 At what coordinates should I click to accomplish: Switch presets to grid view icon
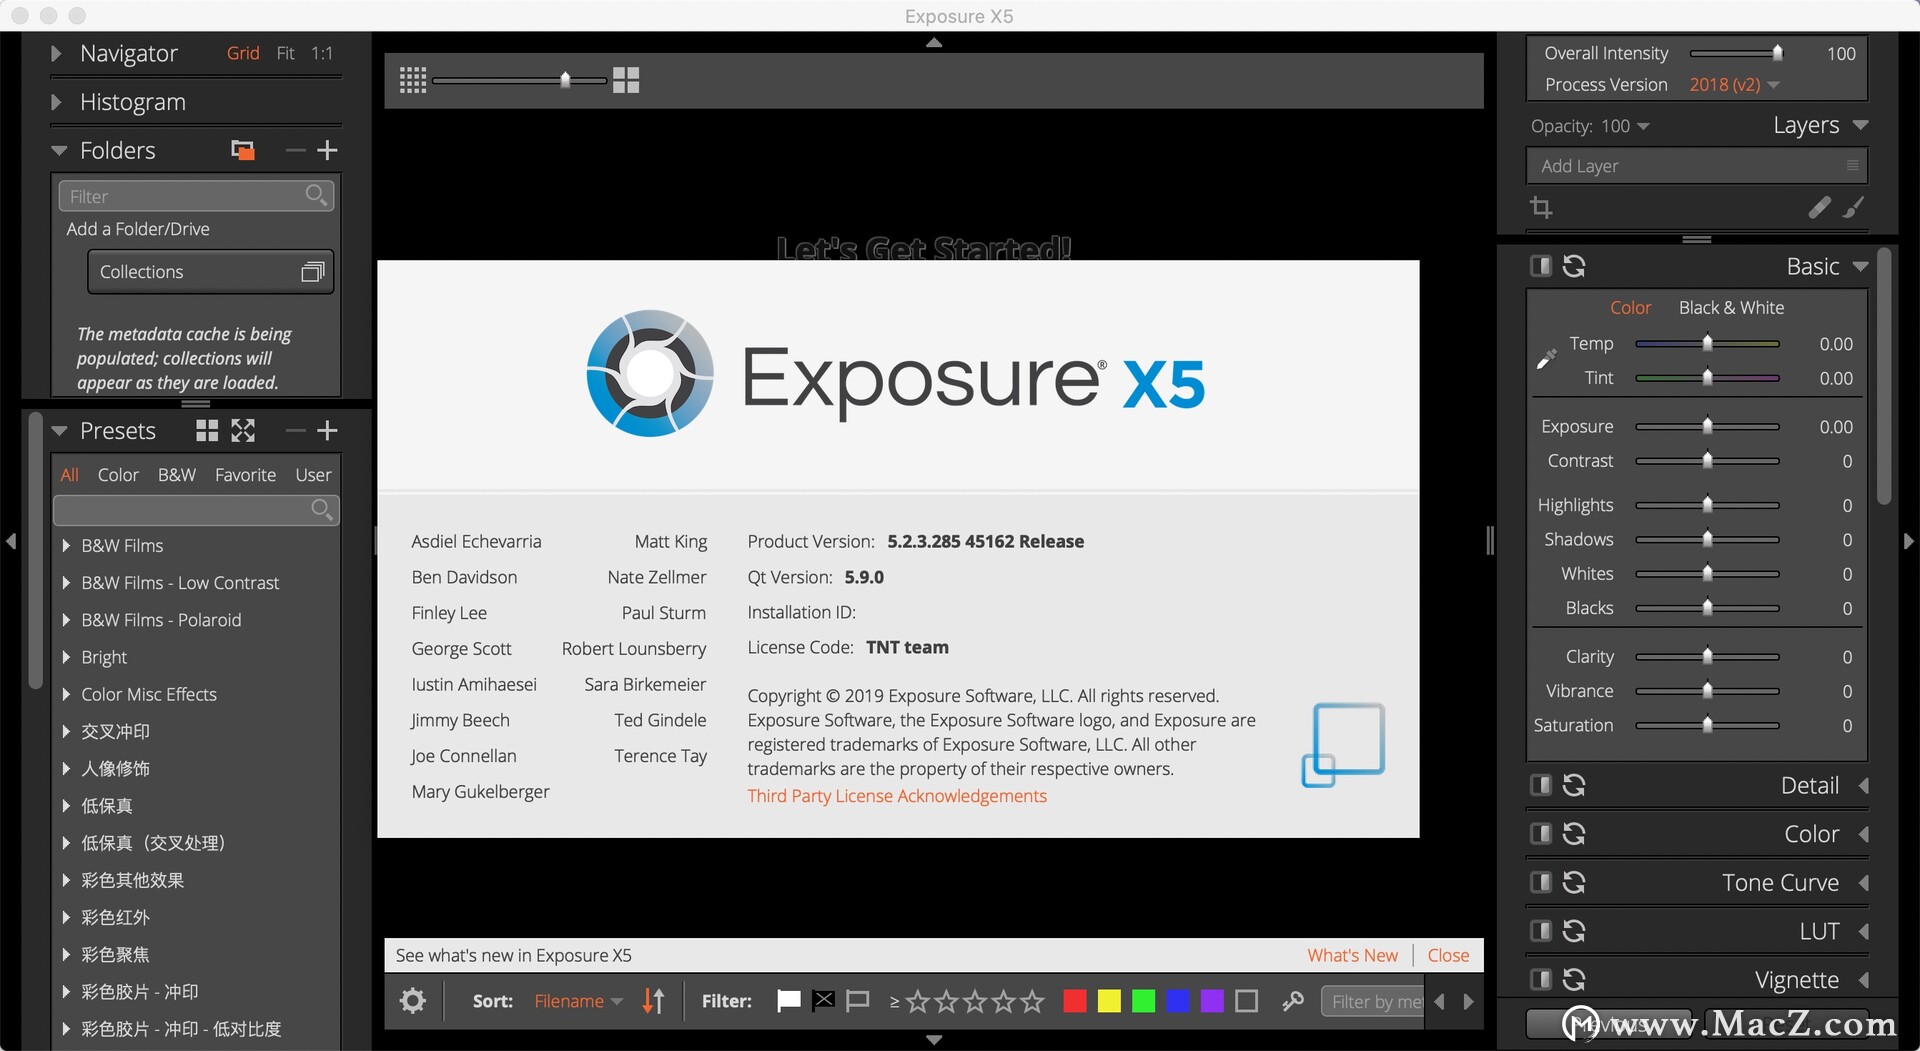(x=207, y=431)
